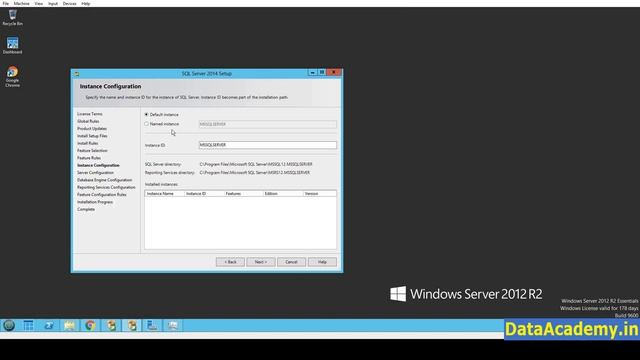Click the Reporting Services directory path text
The width and height of the screenshot is (640, 360).
coord(255,173)
